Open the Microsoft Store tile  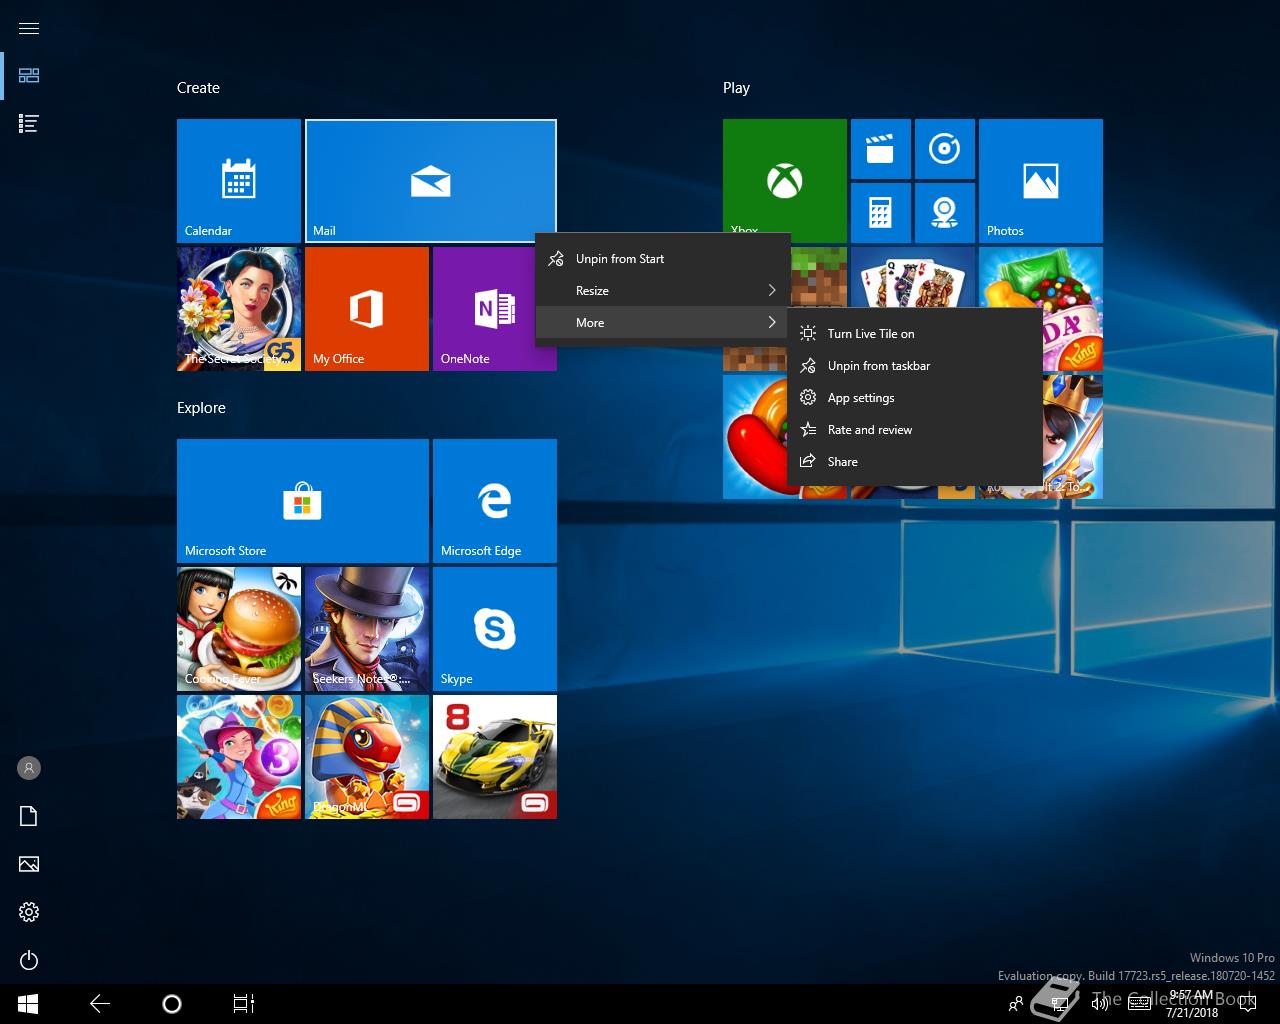[x=303, y=501]
